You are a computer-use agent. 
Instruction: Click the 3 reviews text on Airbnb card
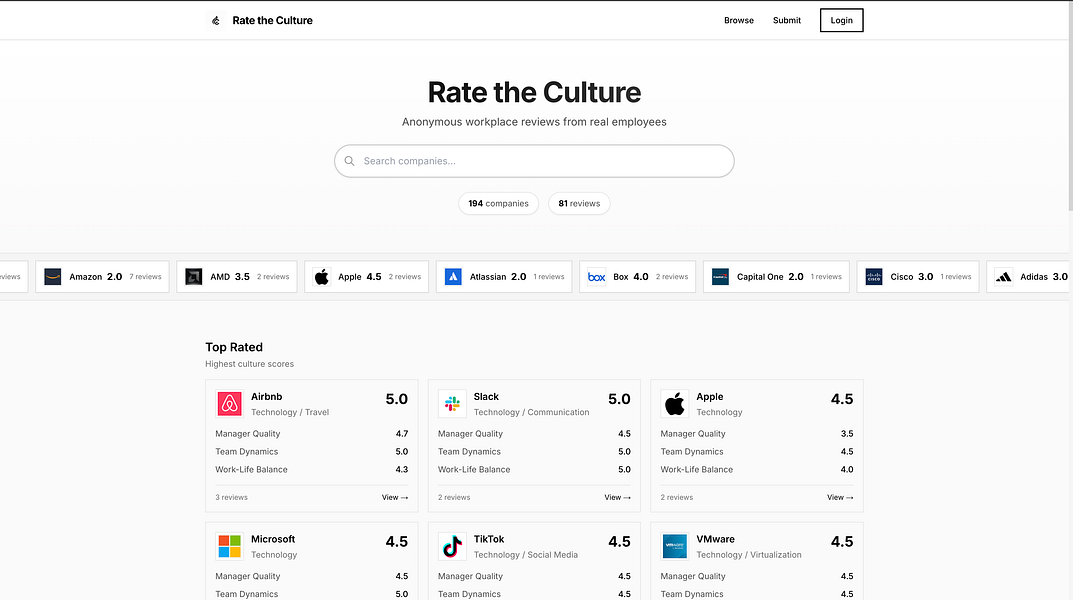231,497
